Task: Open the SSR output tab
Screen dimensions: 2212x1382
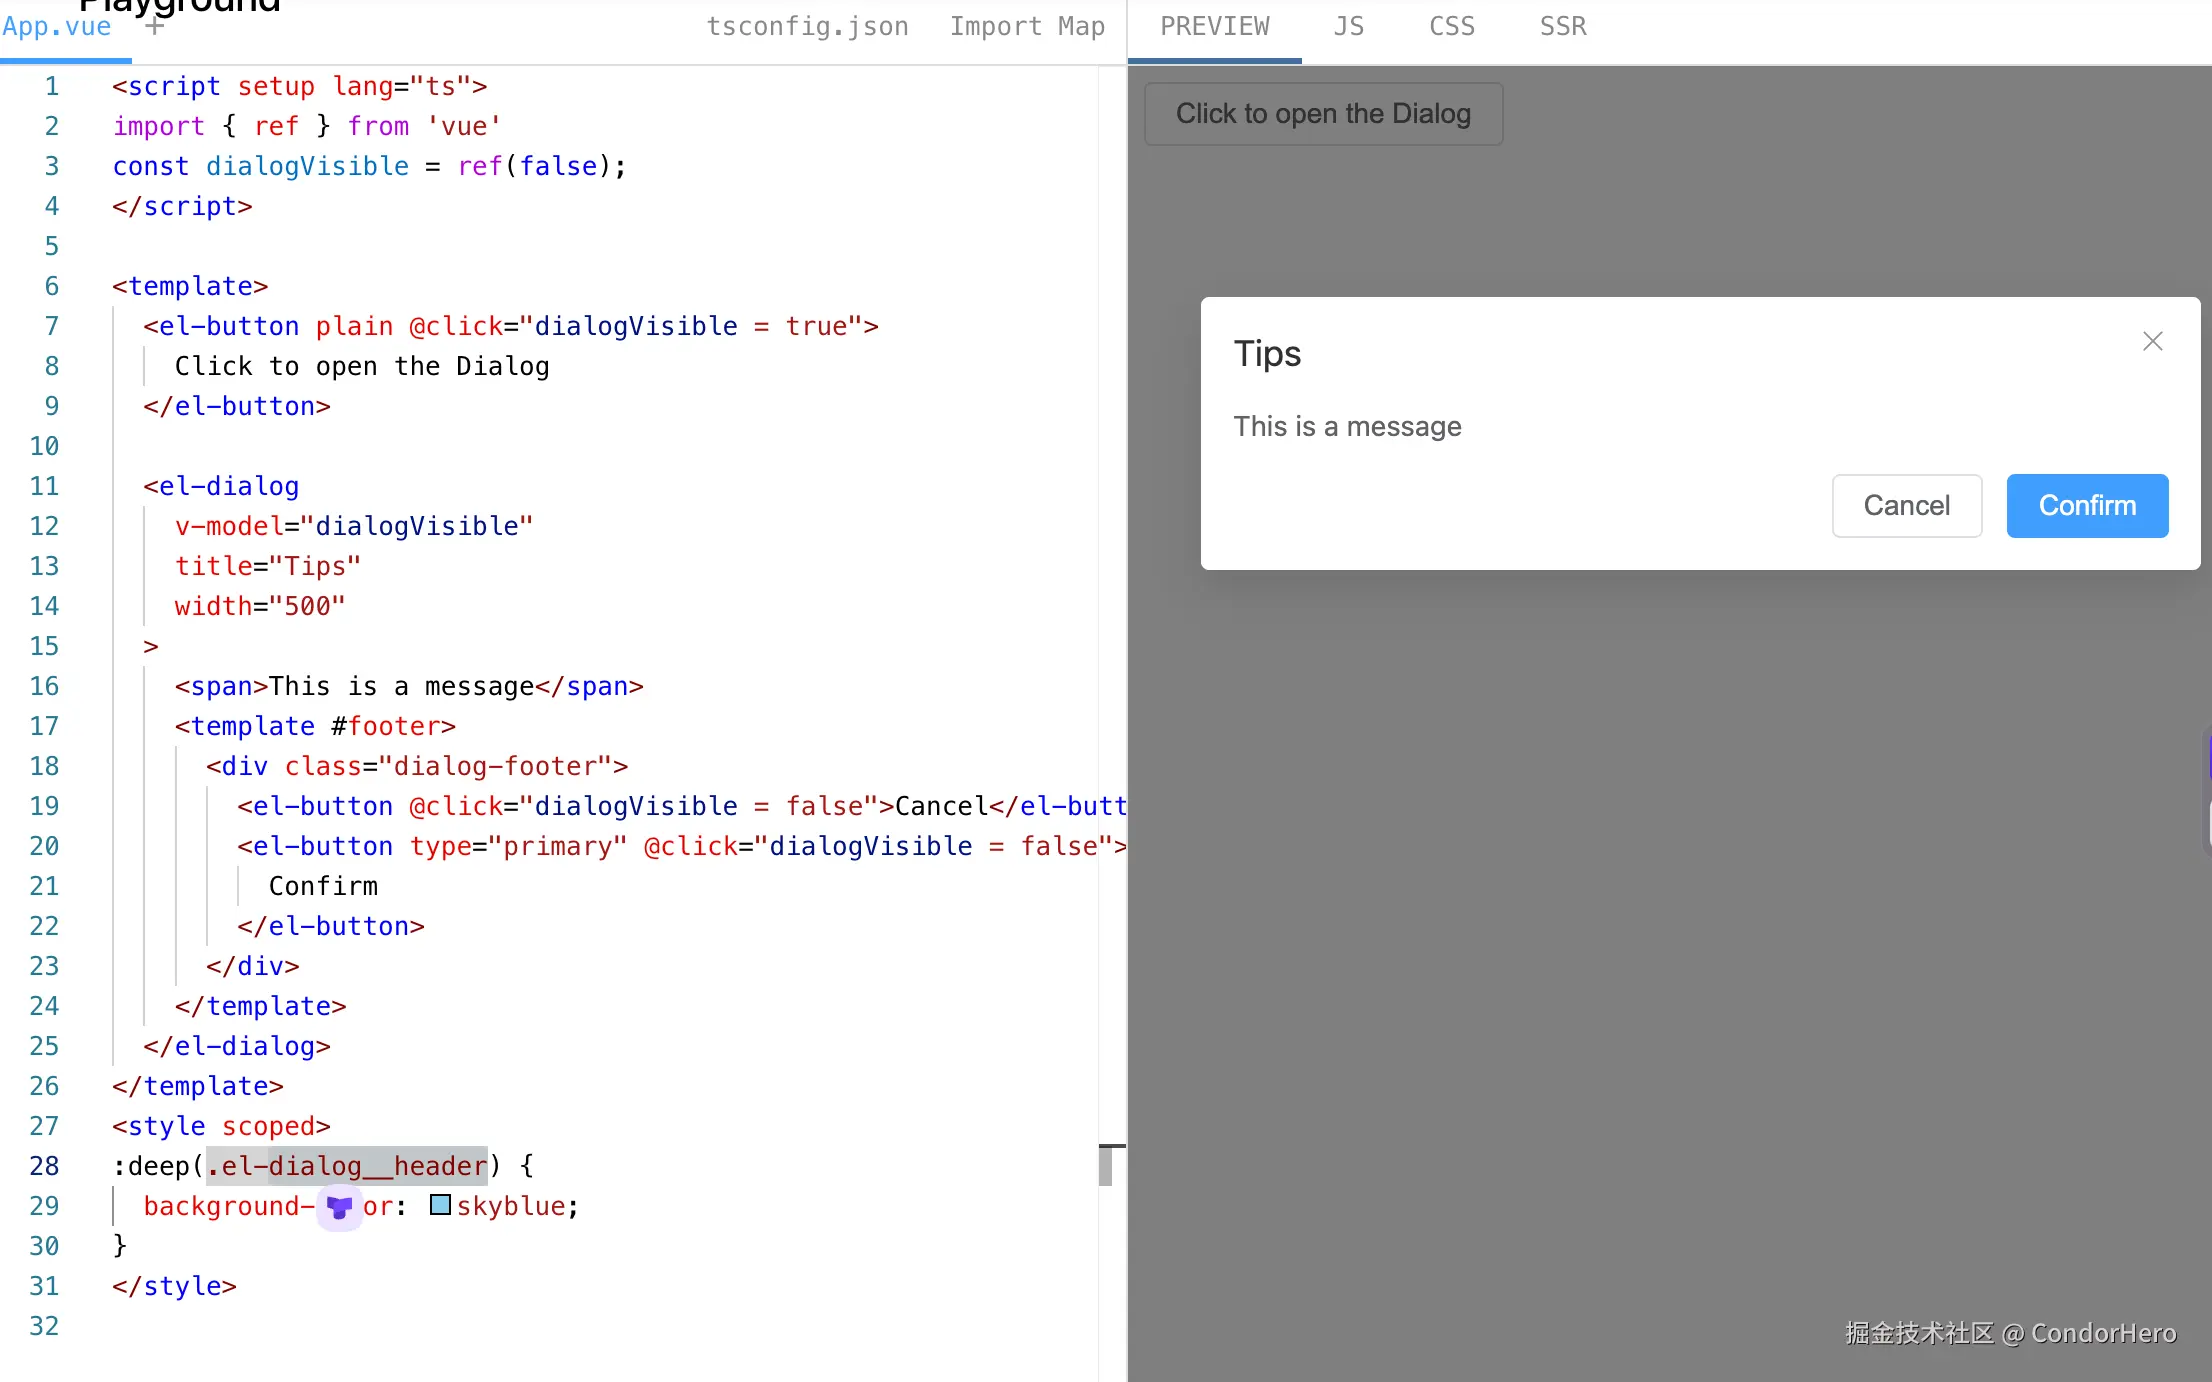Action: [1562, 27]
